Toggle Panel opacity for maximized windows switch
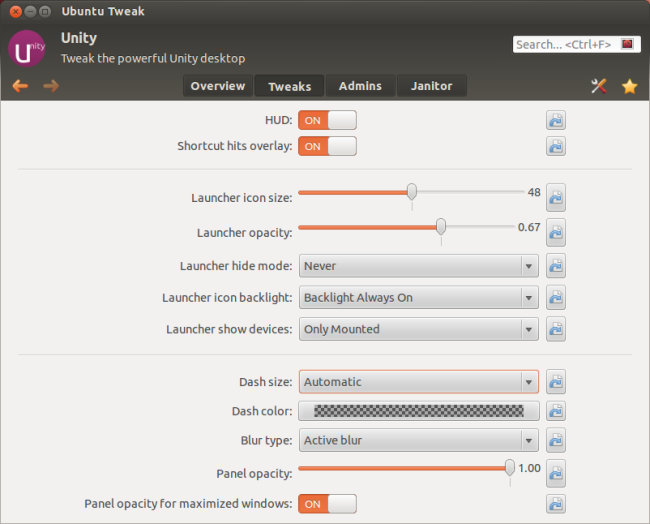Image resolution: width=650 pixels, height=524 pixels. pos(327,504)
